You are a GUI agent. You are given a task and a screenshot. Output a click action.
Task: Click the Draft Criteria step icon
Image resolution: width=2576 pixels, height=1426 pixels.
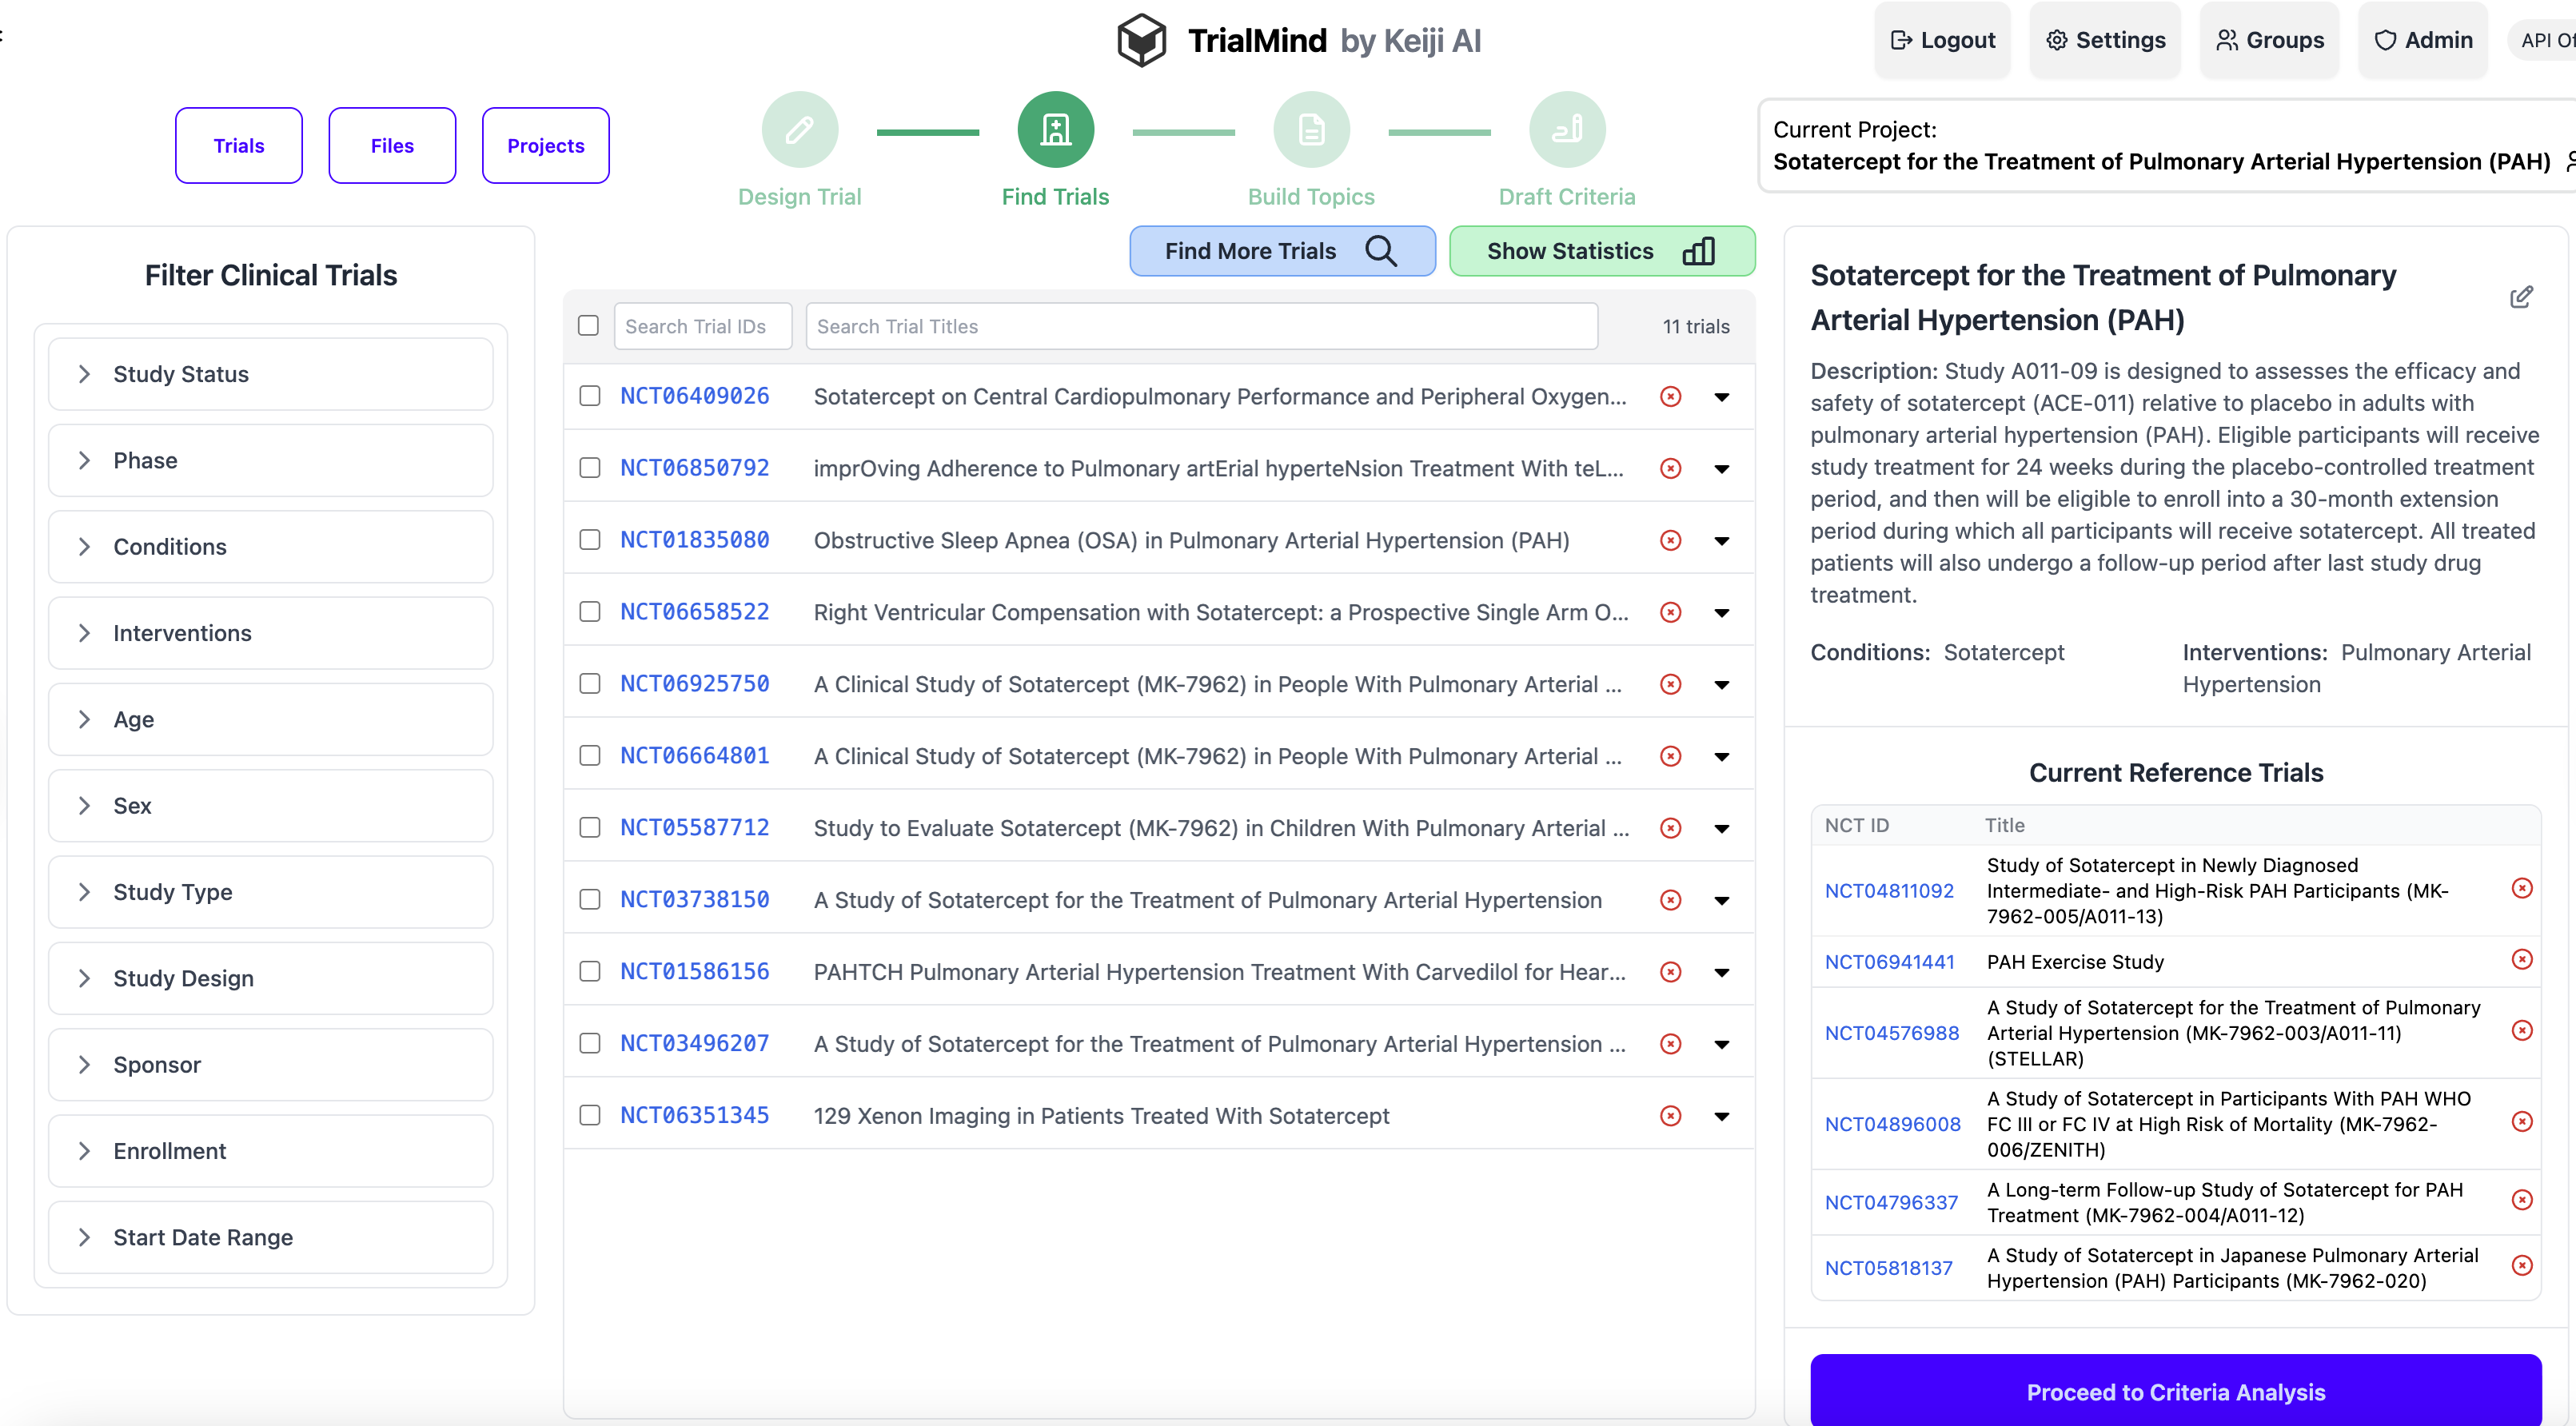click(x=1566, y=130)
